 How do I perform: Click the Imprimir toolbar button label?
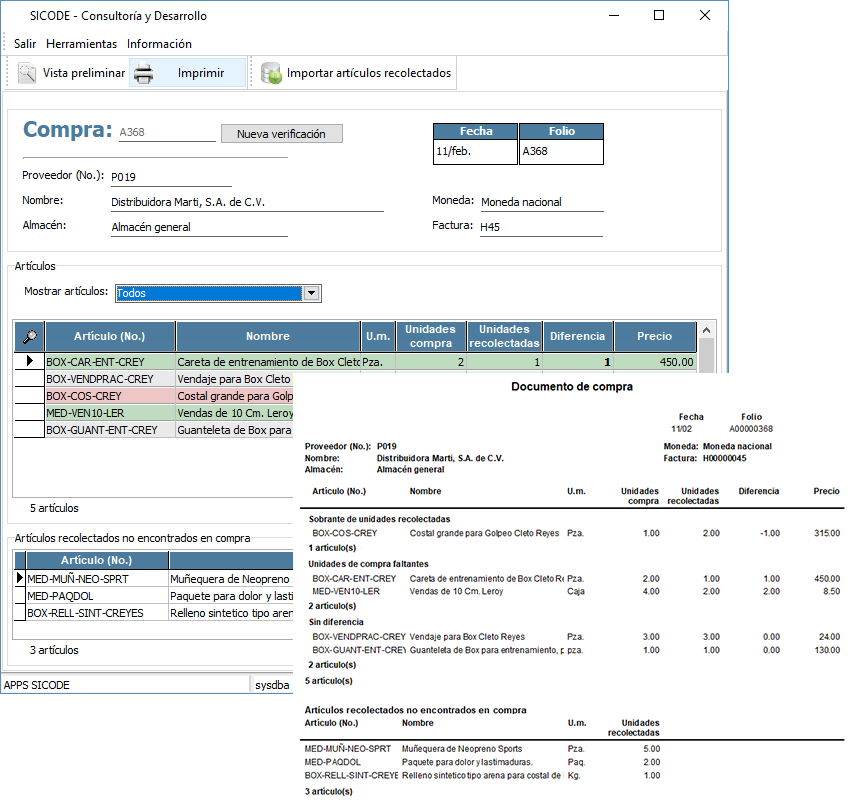click(x=201, y=73)
